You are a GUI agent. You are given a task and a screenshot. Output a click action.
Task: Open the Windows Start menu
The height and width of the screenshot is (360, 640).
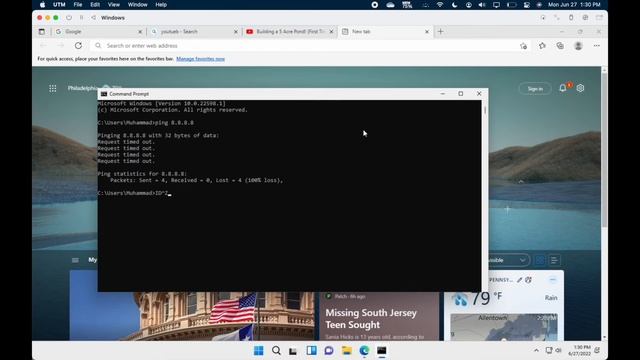pos(258,351)
